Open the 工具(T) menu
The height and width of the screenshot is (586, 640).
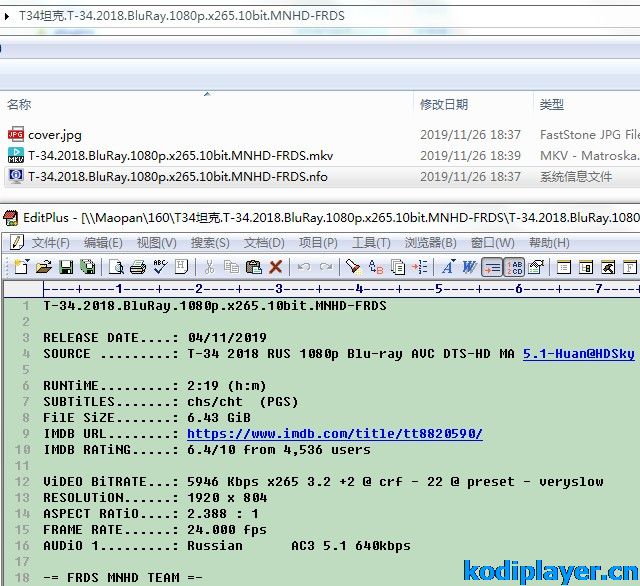point(371,243)
